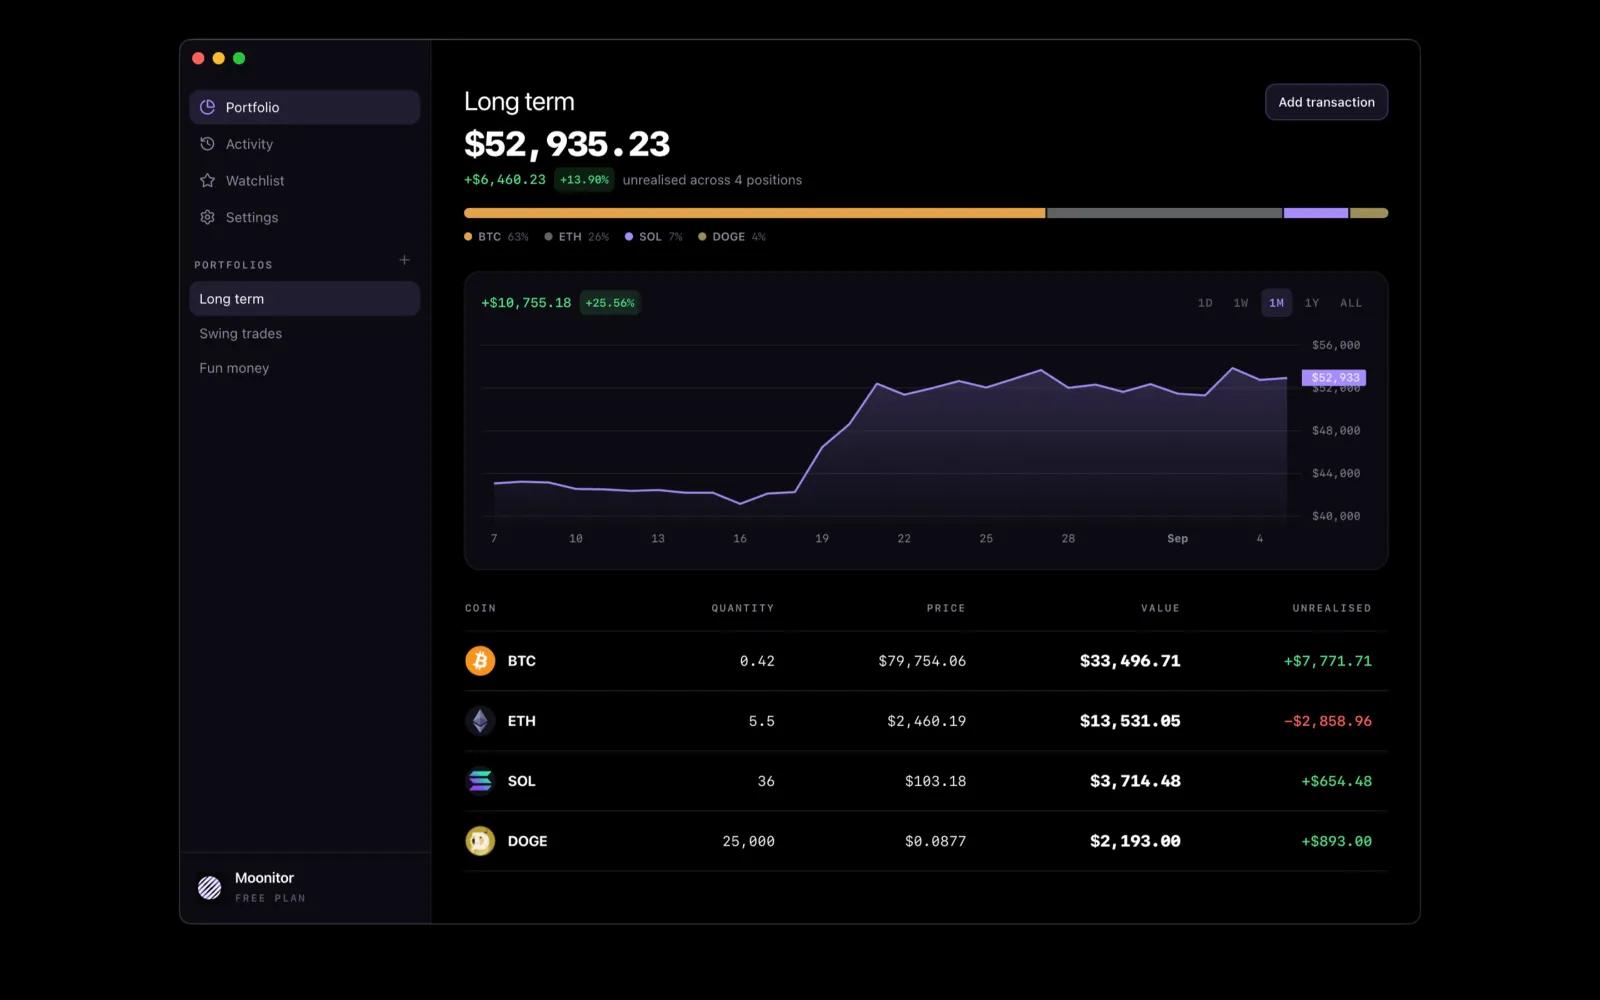Image resolution: width=1600 pixels, height=1000 pixels.
Task: Click the PRICE column header
Action: pyautogui.click(x=946, y=608)
